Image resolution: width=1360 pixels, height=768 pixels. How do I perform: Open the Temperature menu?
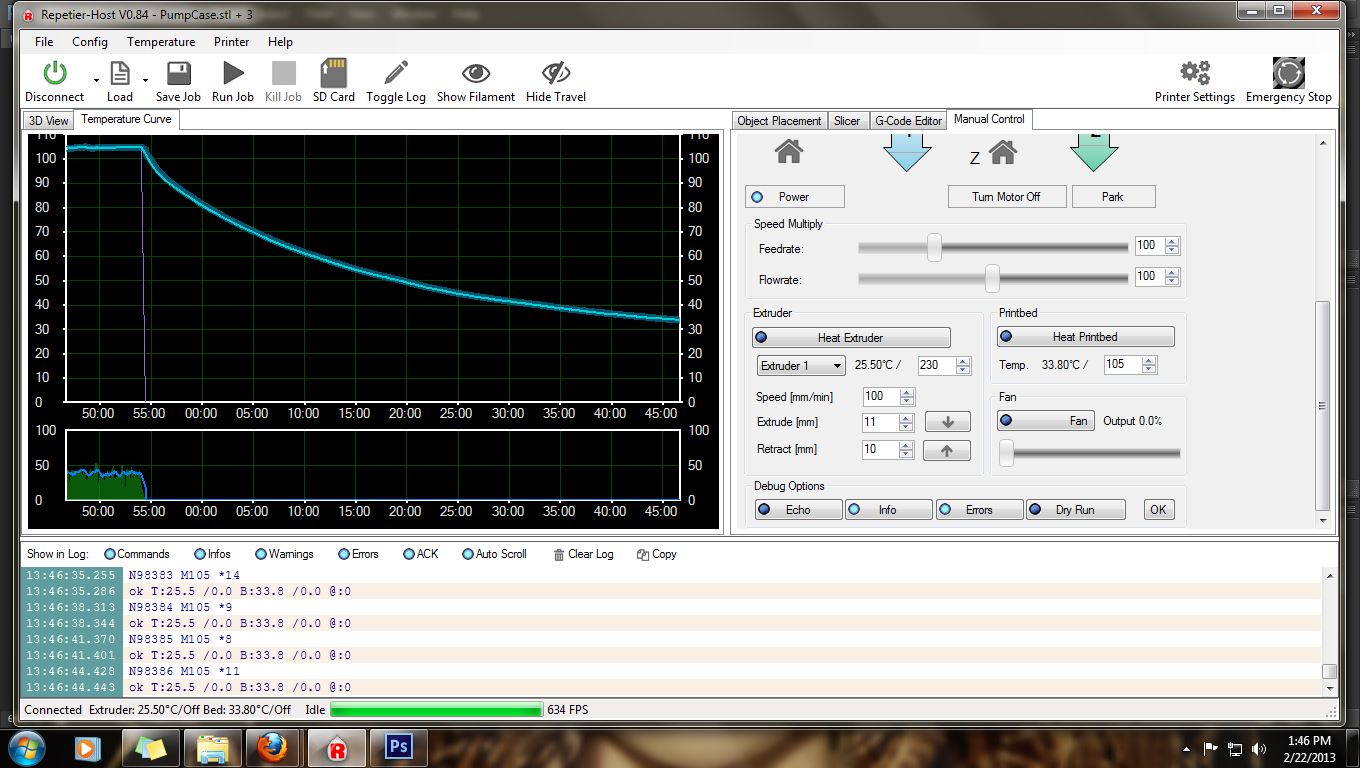(161, 42)
